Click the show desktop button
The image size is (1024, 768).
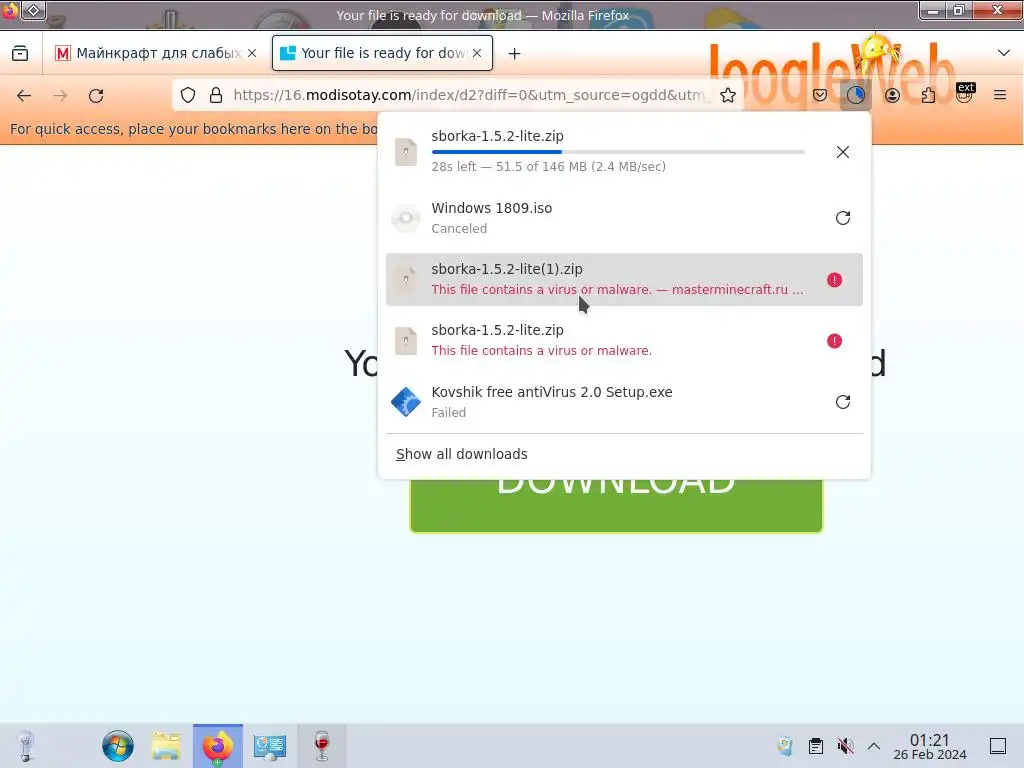998,746
